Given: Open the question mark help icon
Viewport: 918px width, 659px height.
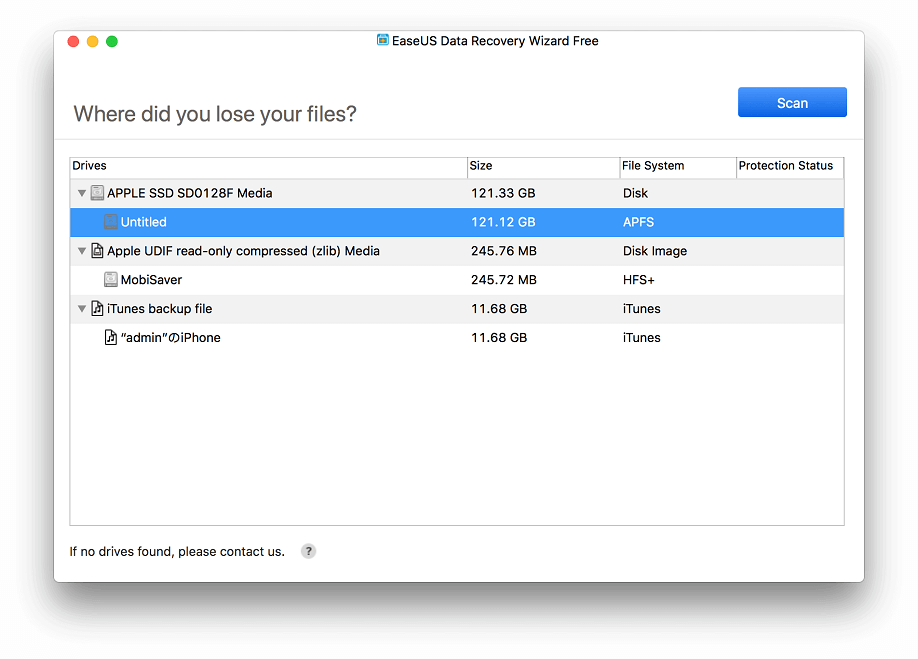Looking at the screenshot, I should (x=308, y=551).
